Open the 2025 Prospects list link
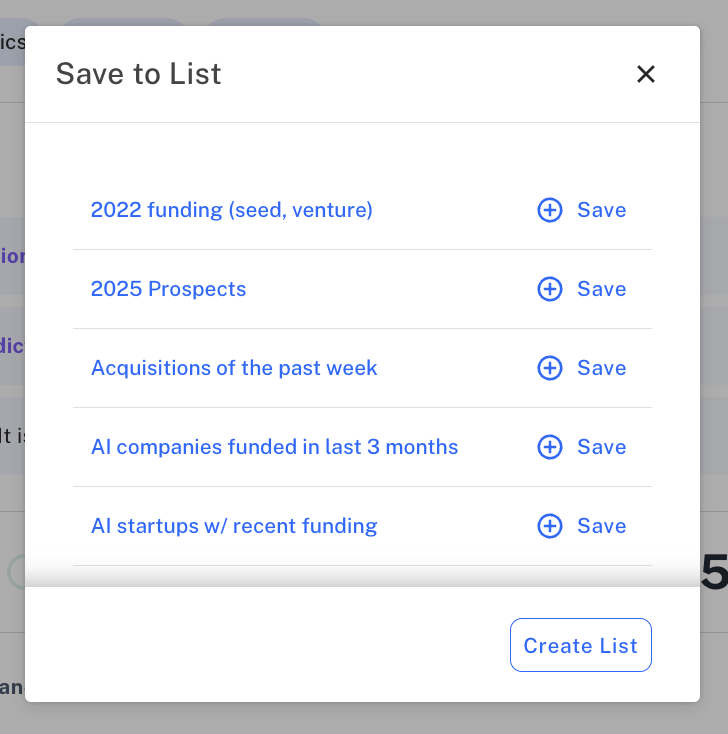Viewport: 728px width, 734px height. 169,289
